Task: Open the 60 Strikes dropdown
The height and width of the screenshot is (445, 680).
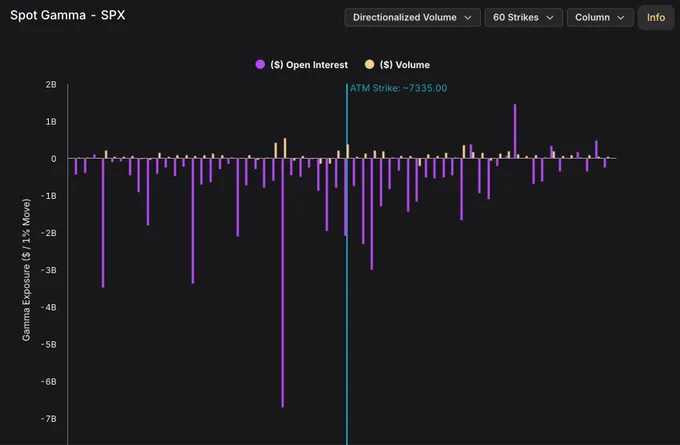Action: point(523,17)
